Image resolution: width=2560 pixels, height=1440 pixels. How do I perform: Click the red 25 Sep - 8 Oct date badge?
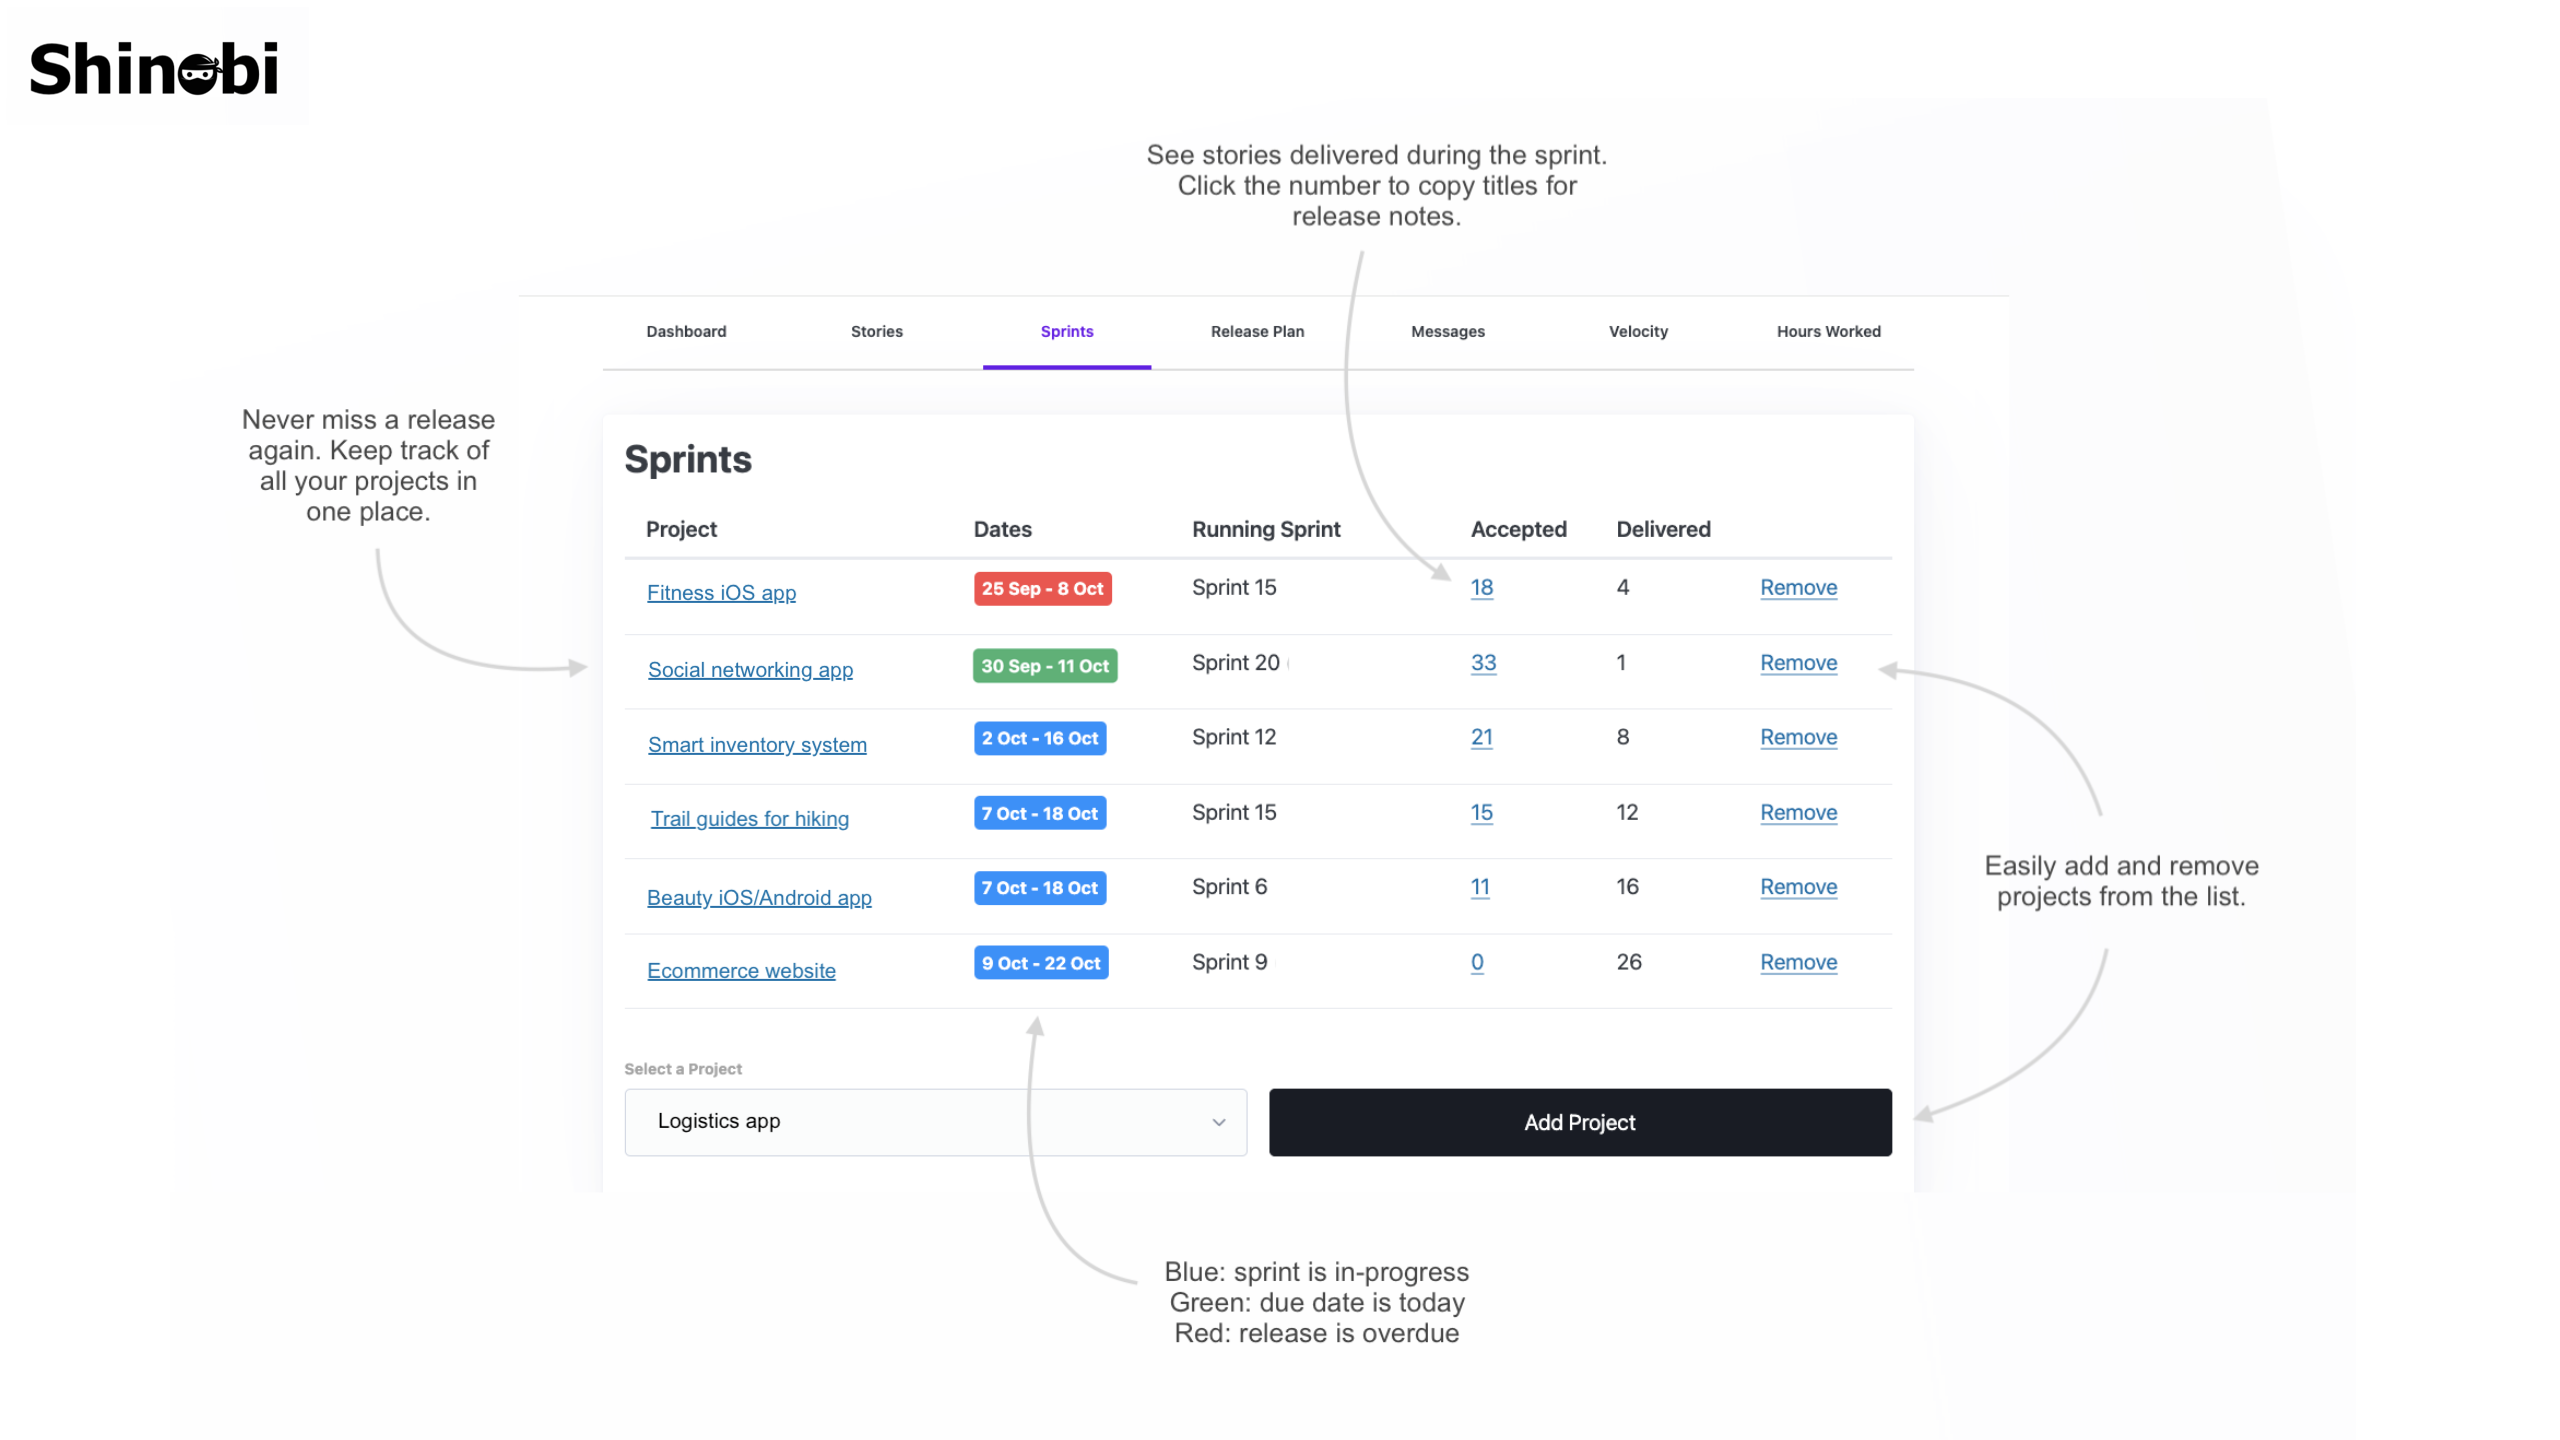(1042, 588)
